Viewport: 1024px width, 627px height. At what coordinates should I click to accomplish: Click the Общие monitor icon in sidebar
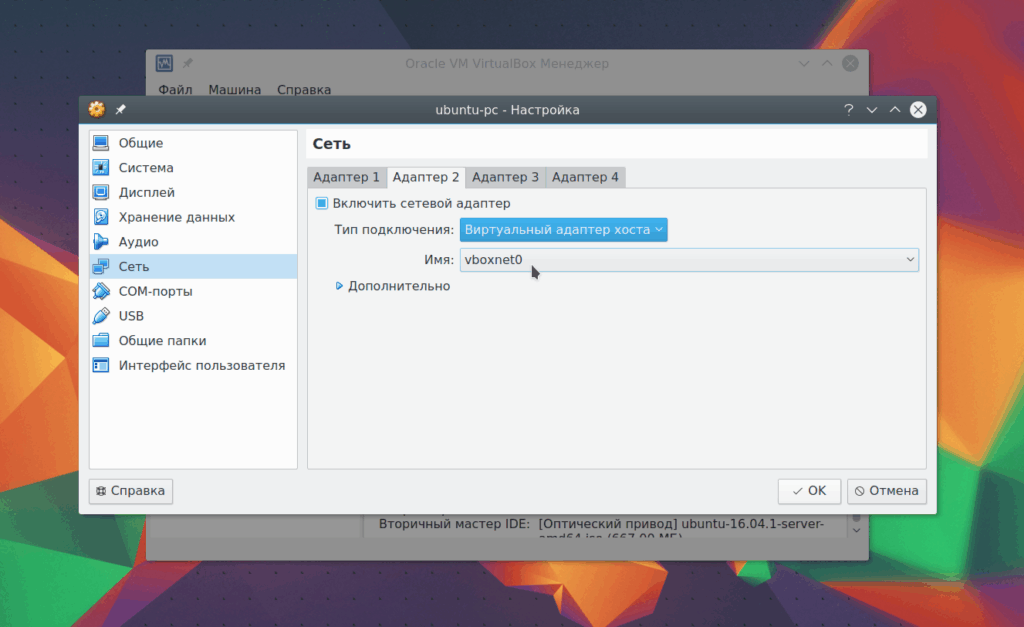coord(101,142)
